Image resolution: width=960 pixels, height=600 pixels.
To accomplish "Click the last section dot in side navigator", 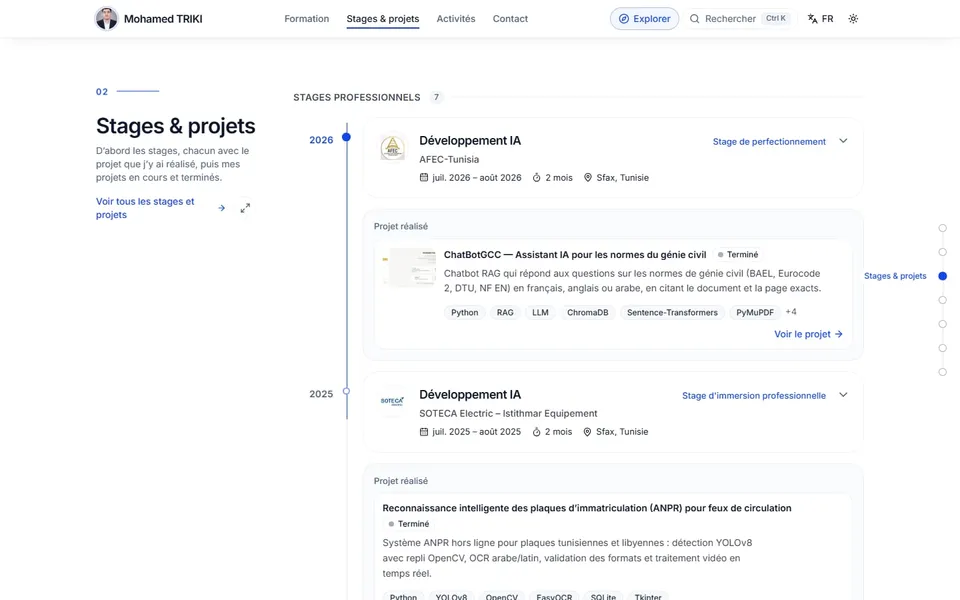I will coord(942,372).
